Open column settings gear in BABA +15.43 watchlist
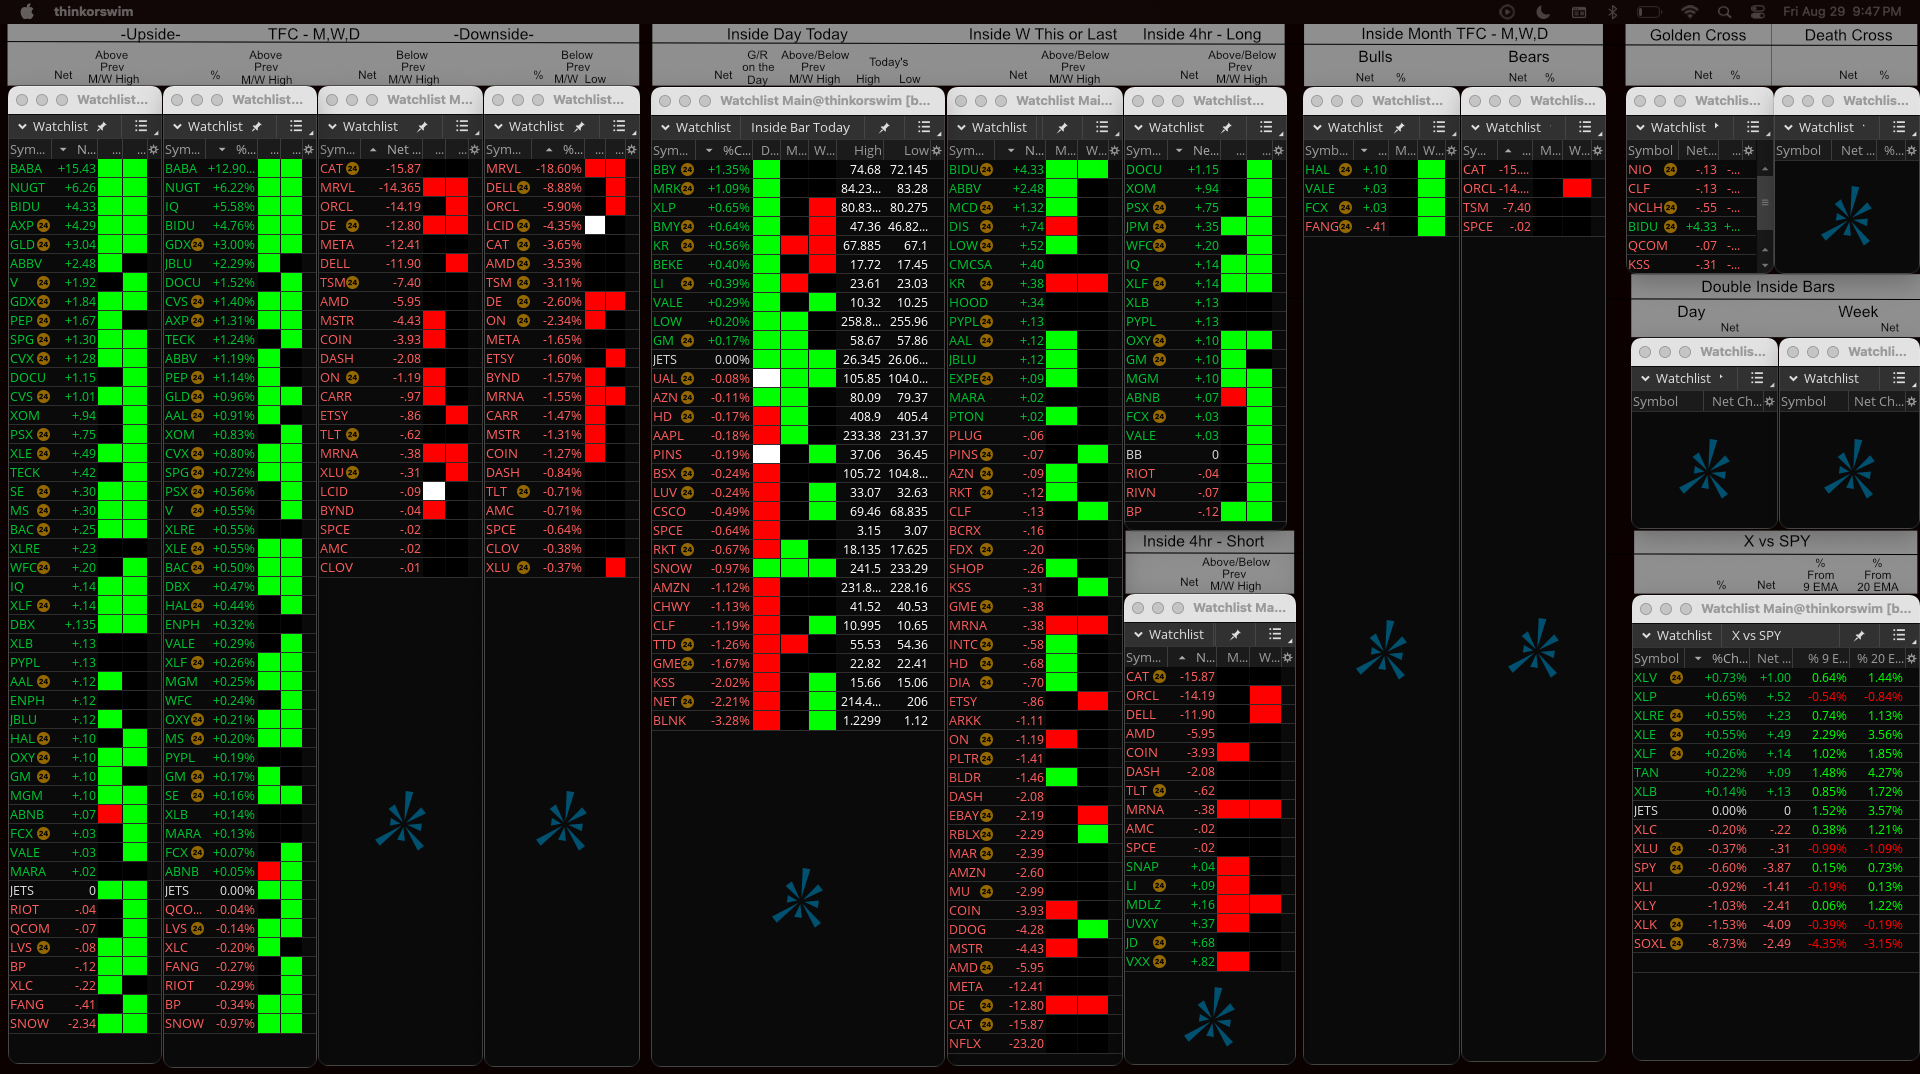 154,150
